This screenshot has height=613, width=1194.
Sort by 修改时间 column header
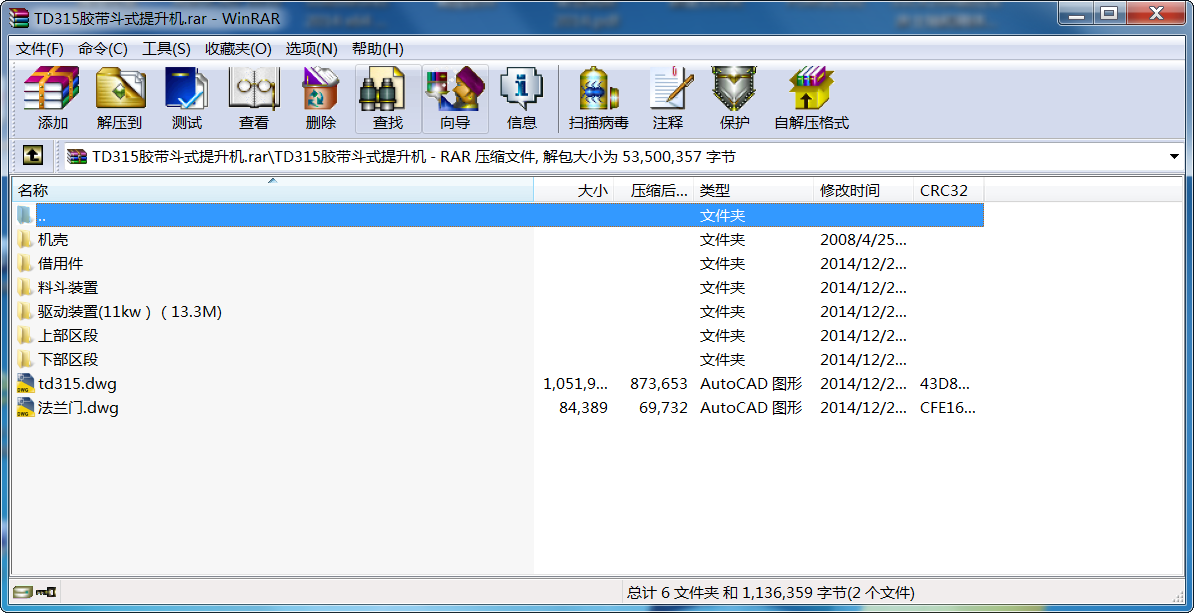pos(864,190)
